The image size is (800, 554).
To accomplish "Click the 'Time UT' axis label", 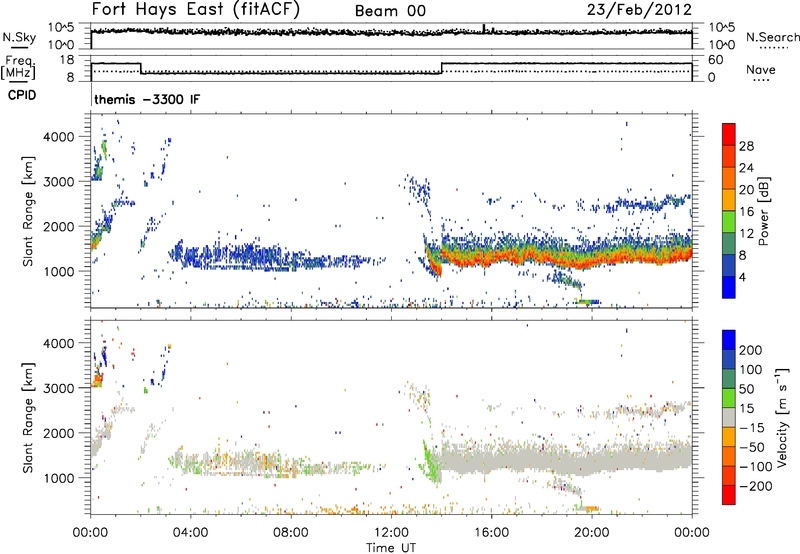I will tap(391, 547).
